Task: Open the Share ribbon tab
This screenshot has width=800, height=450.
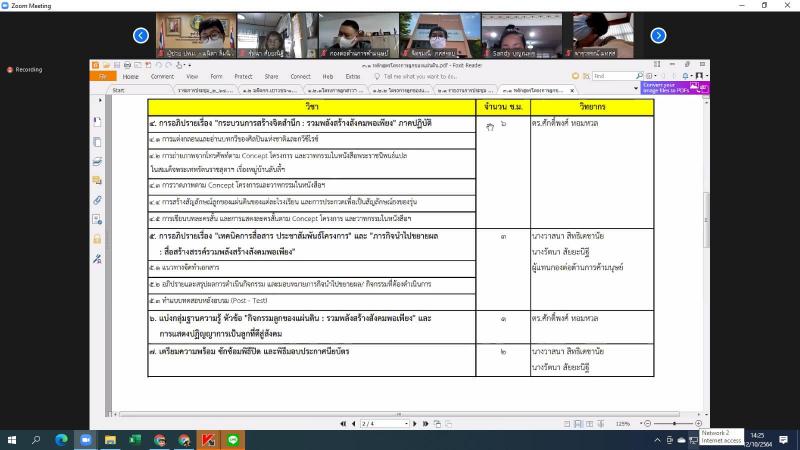Action: pyautogui.click(x=271, y=77)
